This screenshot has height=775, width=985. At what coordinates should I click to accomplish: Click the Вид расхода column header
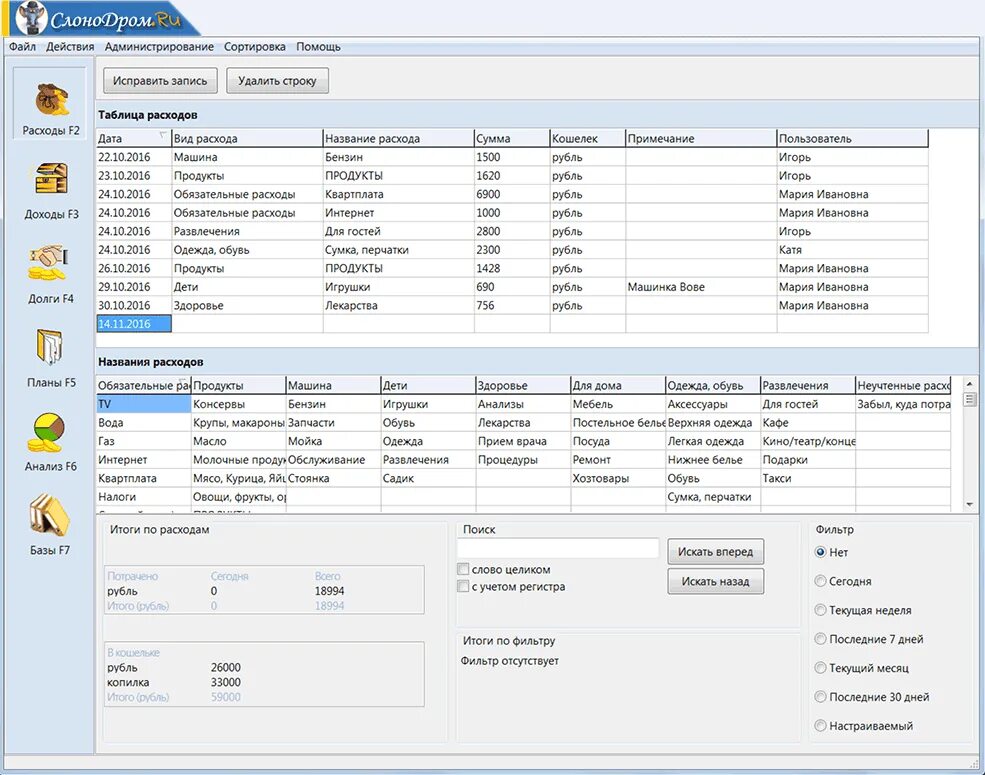pyautogui.click(x=248, y=138)
